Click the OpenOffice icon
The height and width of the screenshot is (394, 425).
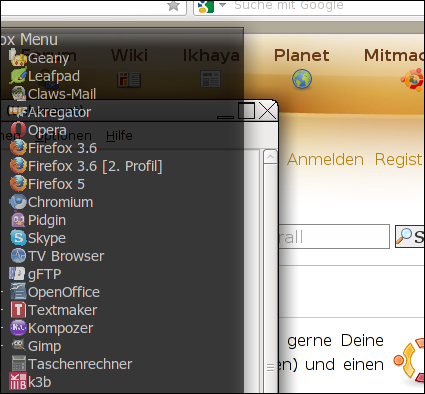[18, 292]
